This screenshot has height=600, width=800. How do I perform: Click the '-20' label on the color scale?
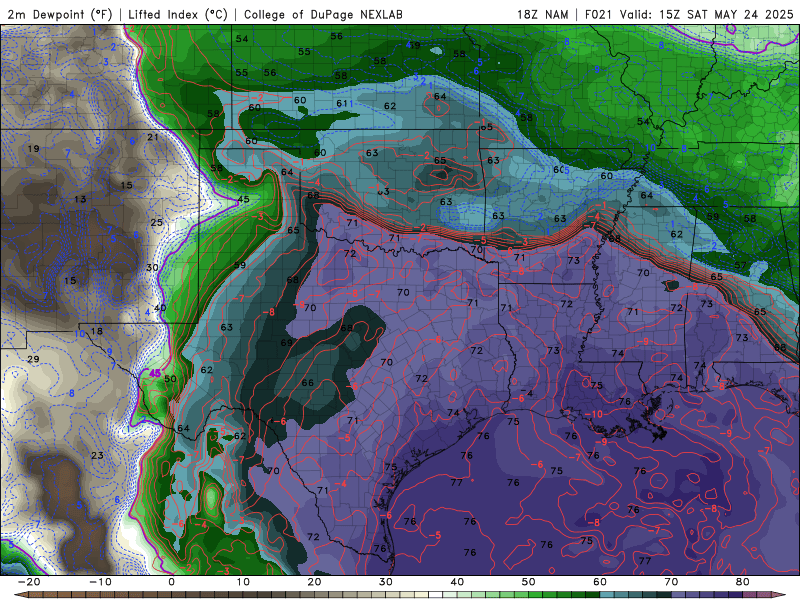click(x=28, y=582)
